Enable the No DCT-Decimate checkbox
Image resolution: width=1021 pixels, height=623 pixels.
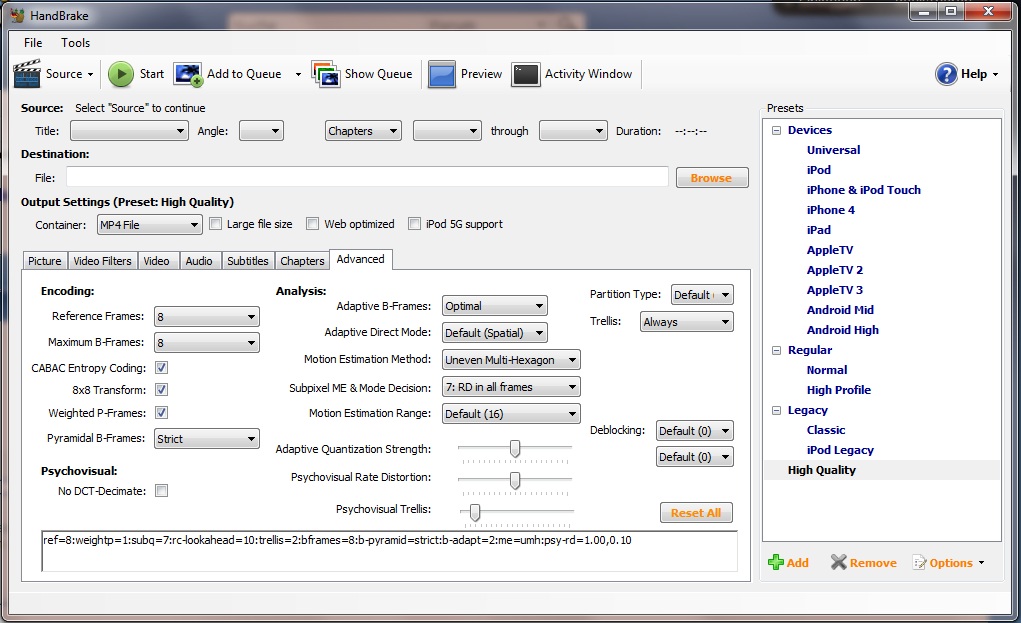(161, 491)
